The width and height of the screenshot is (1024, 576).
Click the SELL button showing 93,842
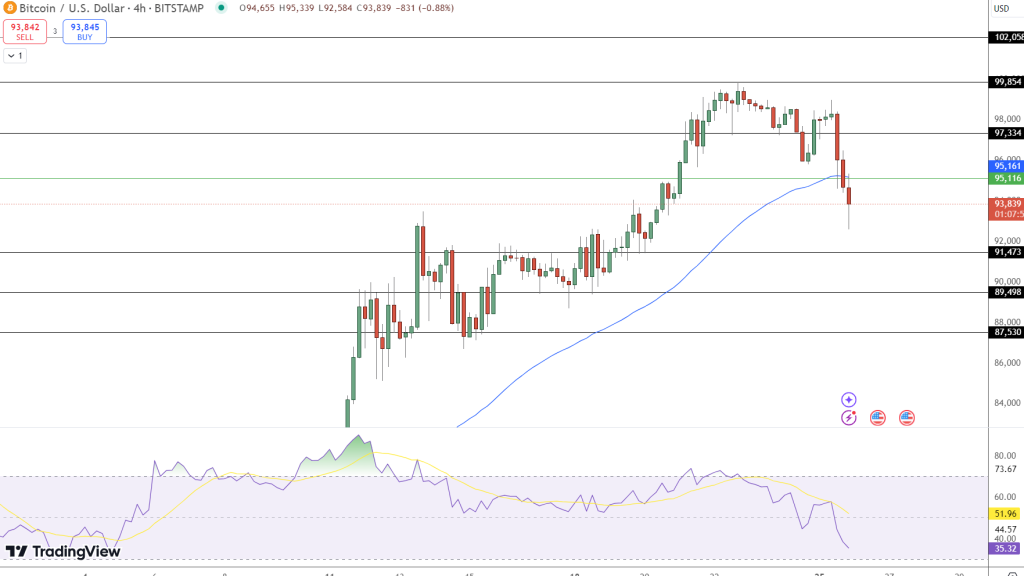pyautogui.click(x=25, y=31)
